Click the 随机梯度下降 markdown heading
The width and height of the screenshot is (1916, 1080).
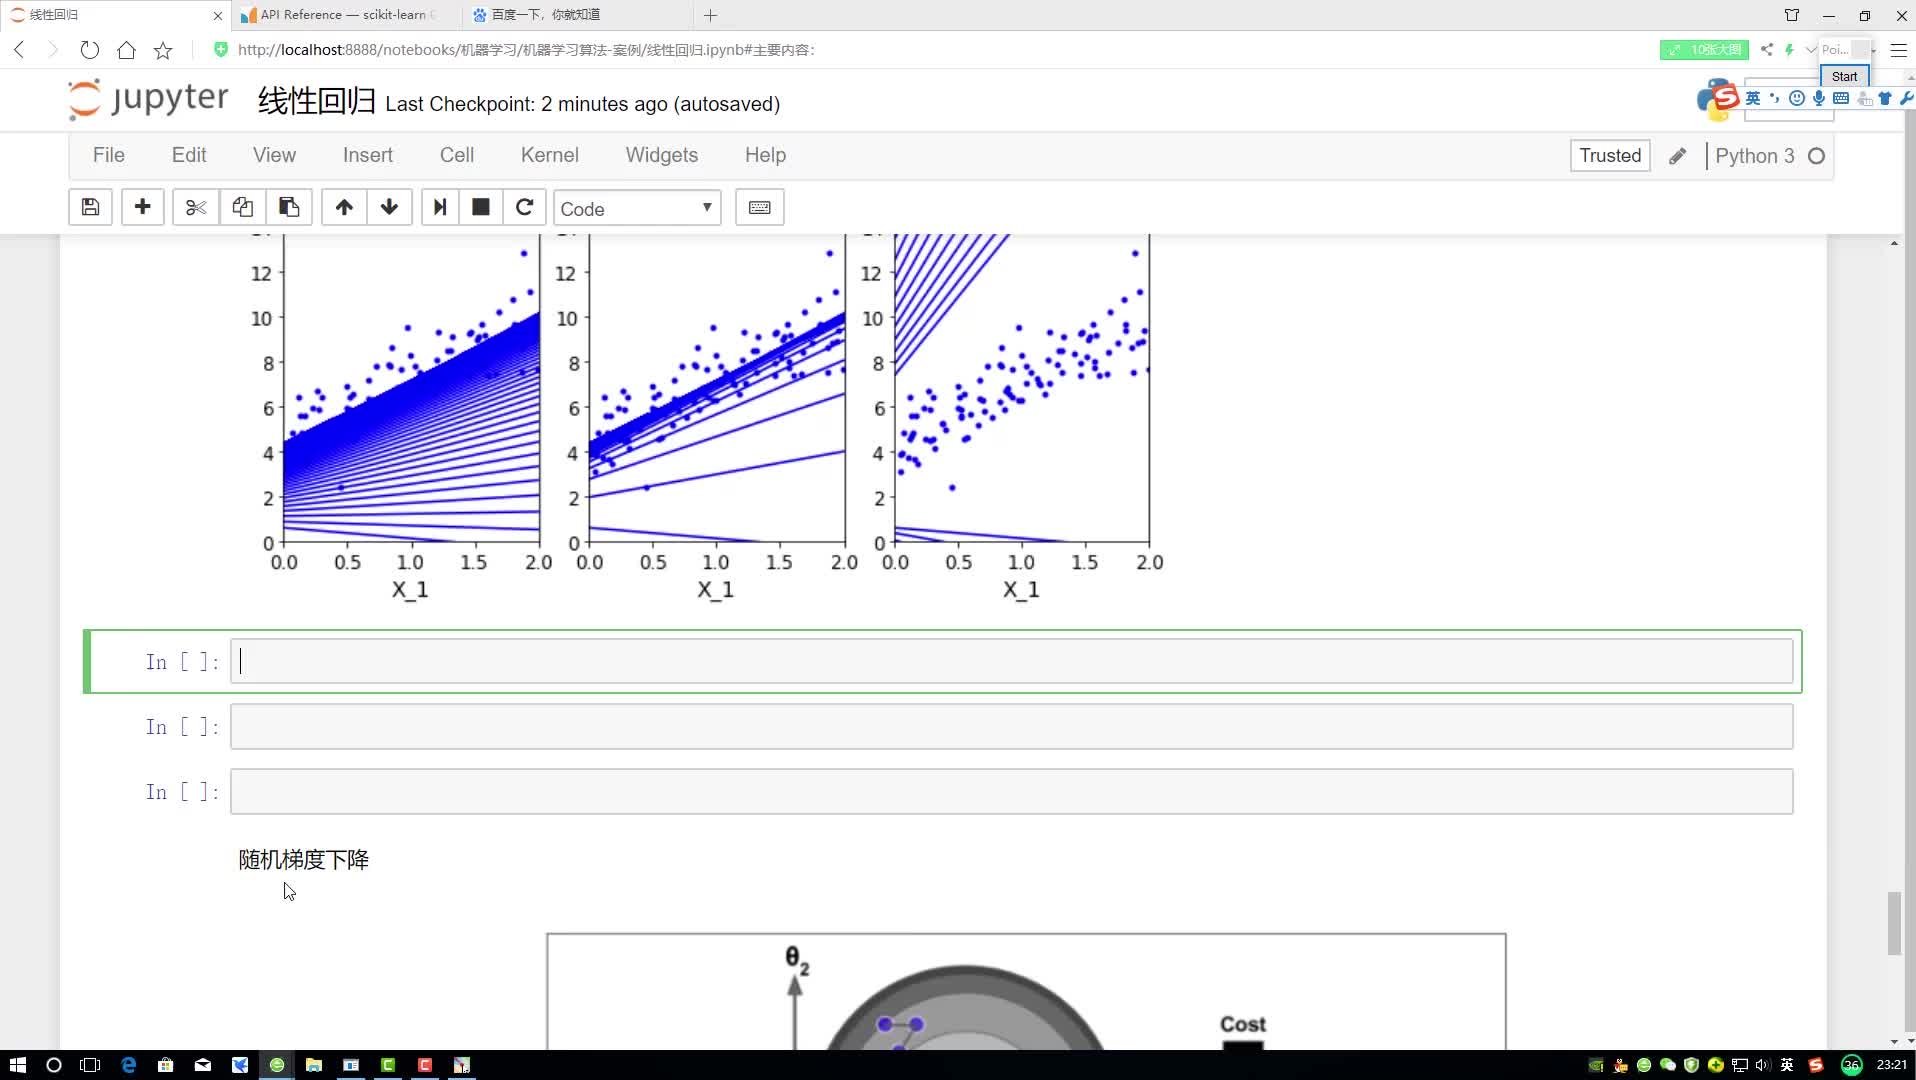pos(303,859)
